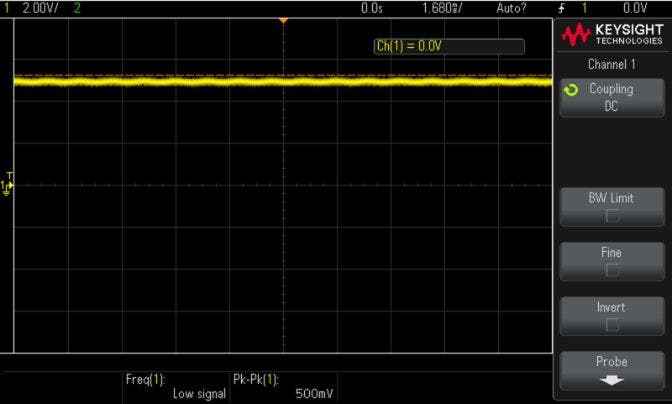This screenshot has width=672, height=404.
Task: Click the orange trigger position marker
Action: click(283, 21)
